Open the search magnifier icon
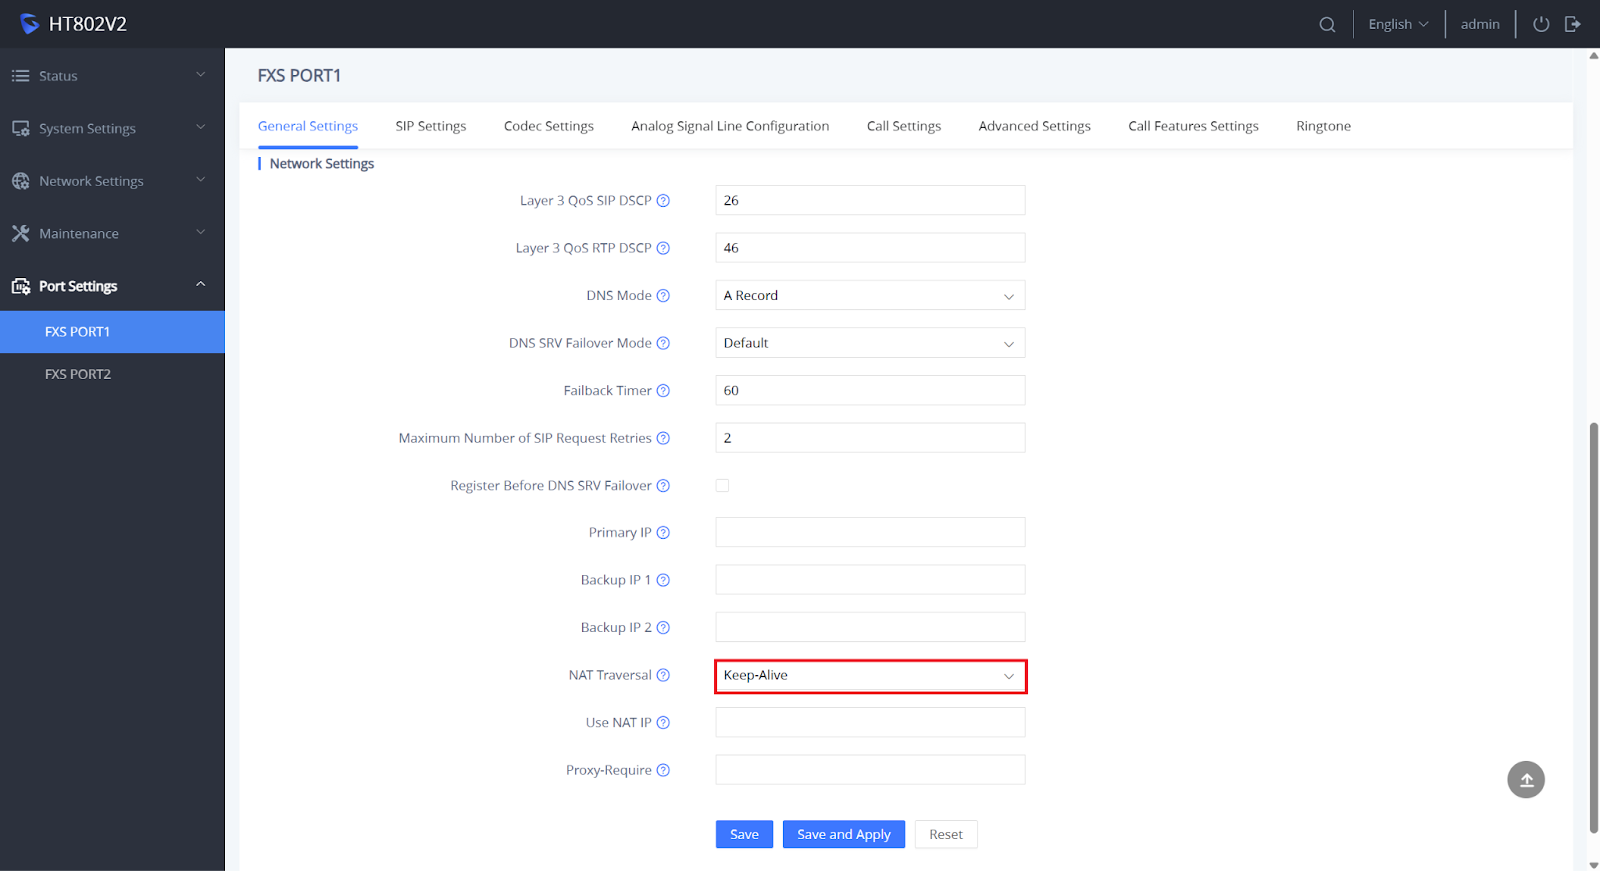The width and height of the screenshot is (1600, 871). pos(1327,24)
